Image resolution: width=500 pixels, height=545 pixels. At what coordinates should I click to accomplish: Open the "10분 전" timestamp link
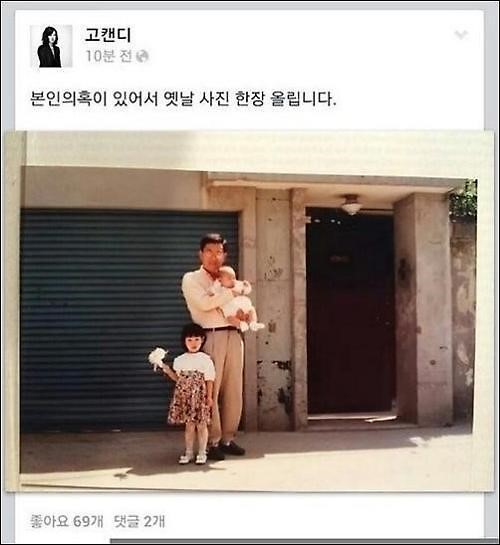click(x=109, y=56)
